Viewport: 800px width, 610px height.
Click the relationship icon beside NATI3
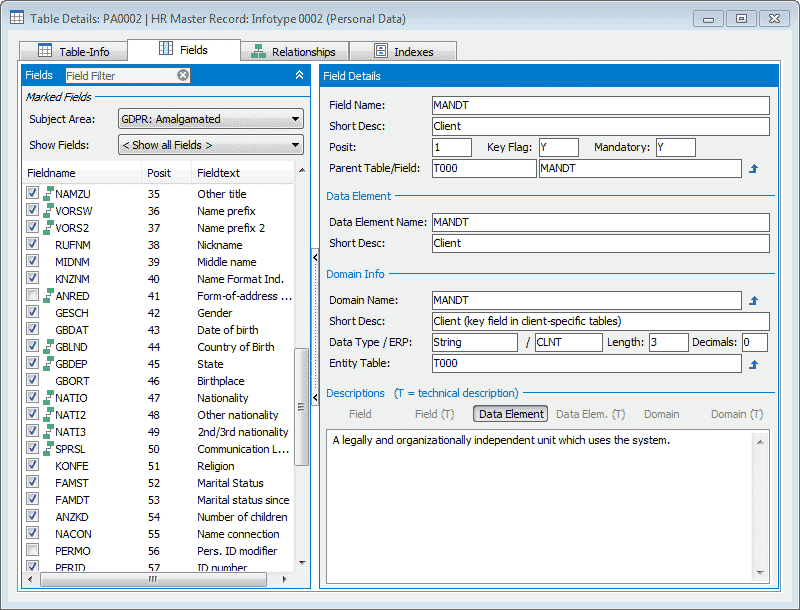tap(48, 431)
